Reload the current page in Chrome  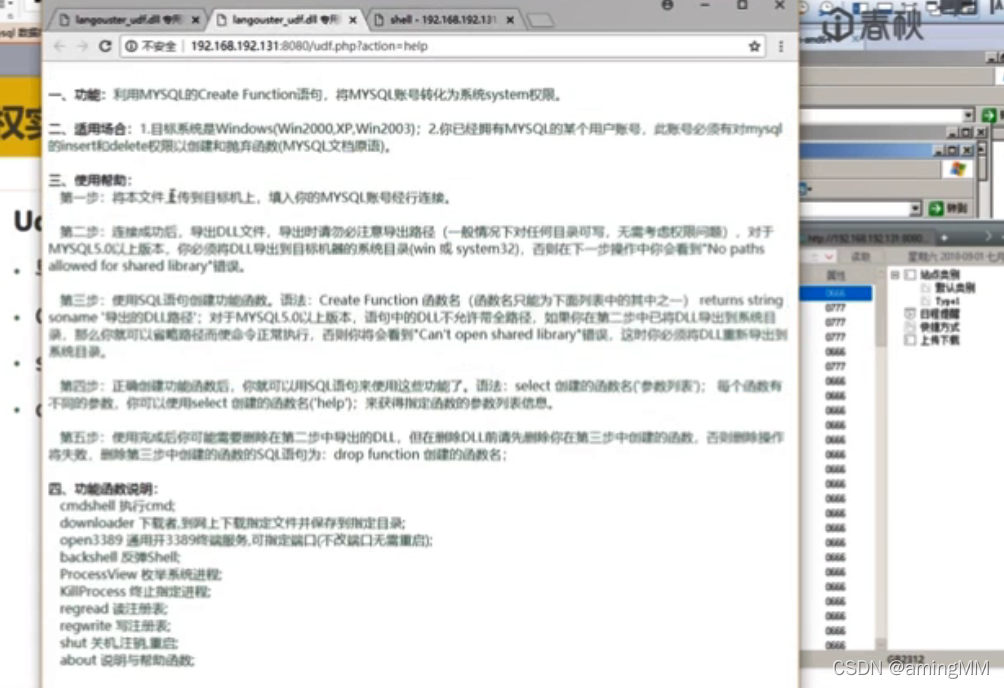tap(107, 45)
